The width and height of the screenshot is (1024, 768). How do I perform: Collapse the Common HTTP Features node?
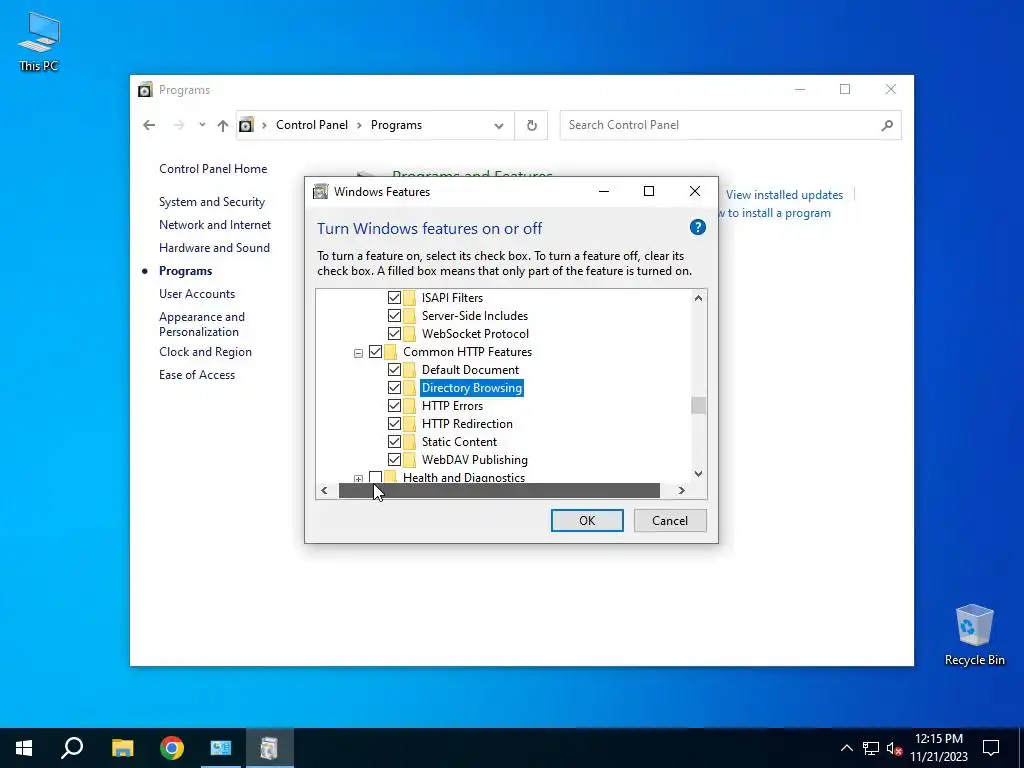[x=358, y=353]
